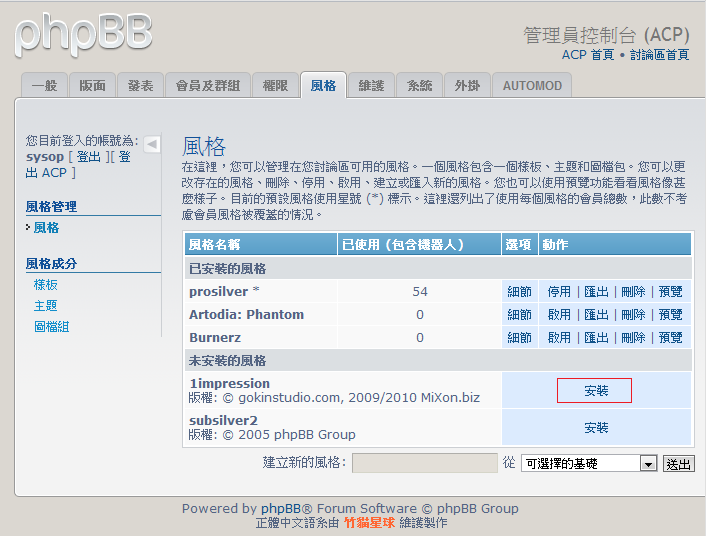Preview the prosilver style
This screenshot has height=536, width=706.
pos(670,291)
